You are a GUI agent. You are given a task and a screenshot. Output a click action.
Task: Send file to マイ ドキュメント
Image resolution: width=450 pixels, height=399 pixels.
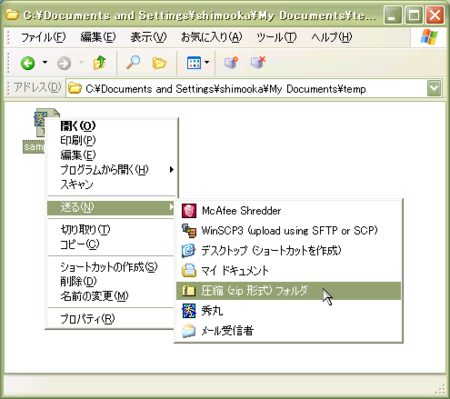point(288,271)
